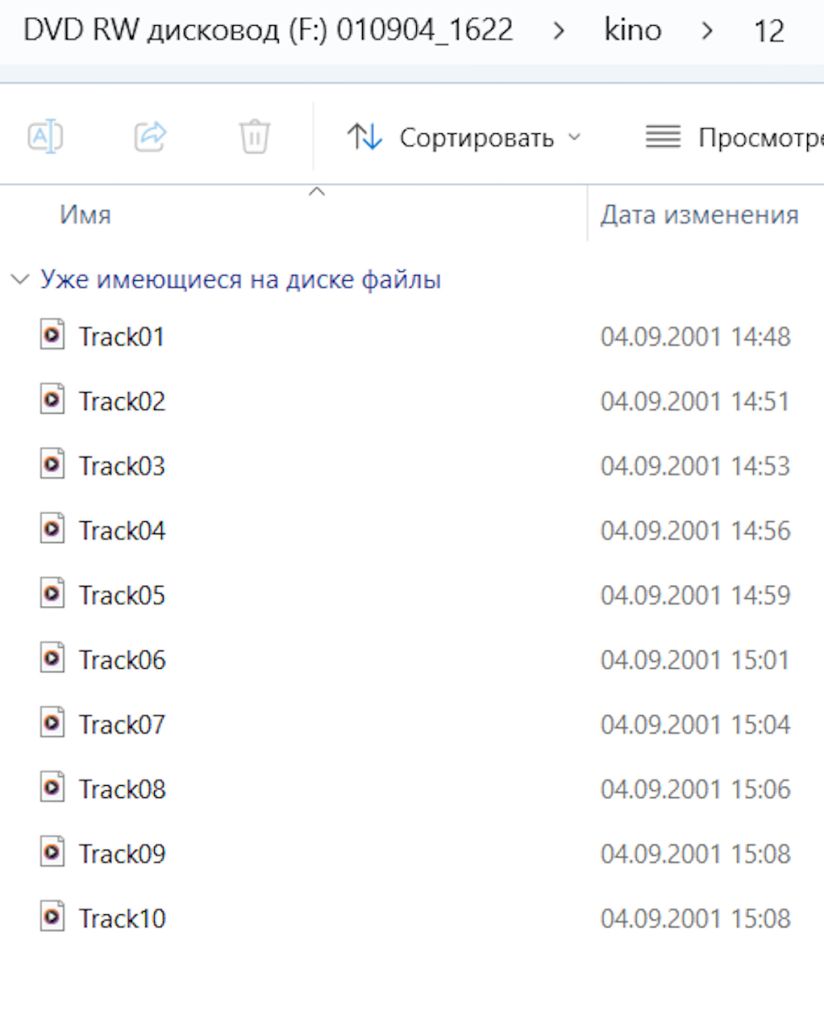Click the date 04.09.2001 14:53
The width and height of the screenshot is (824, 1024).
pos(695,466)
